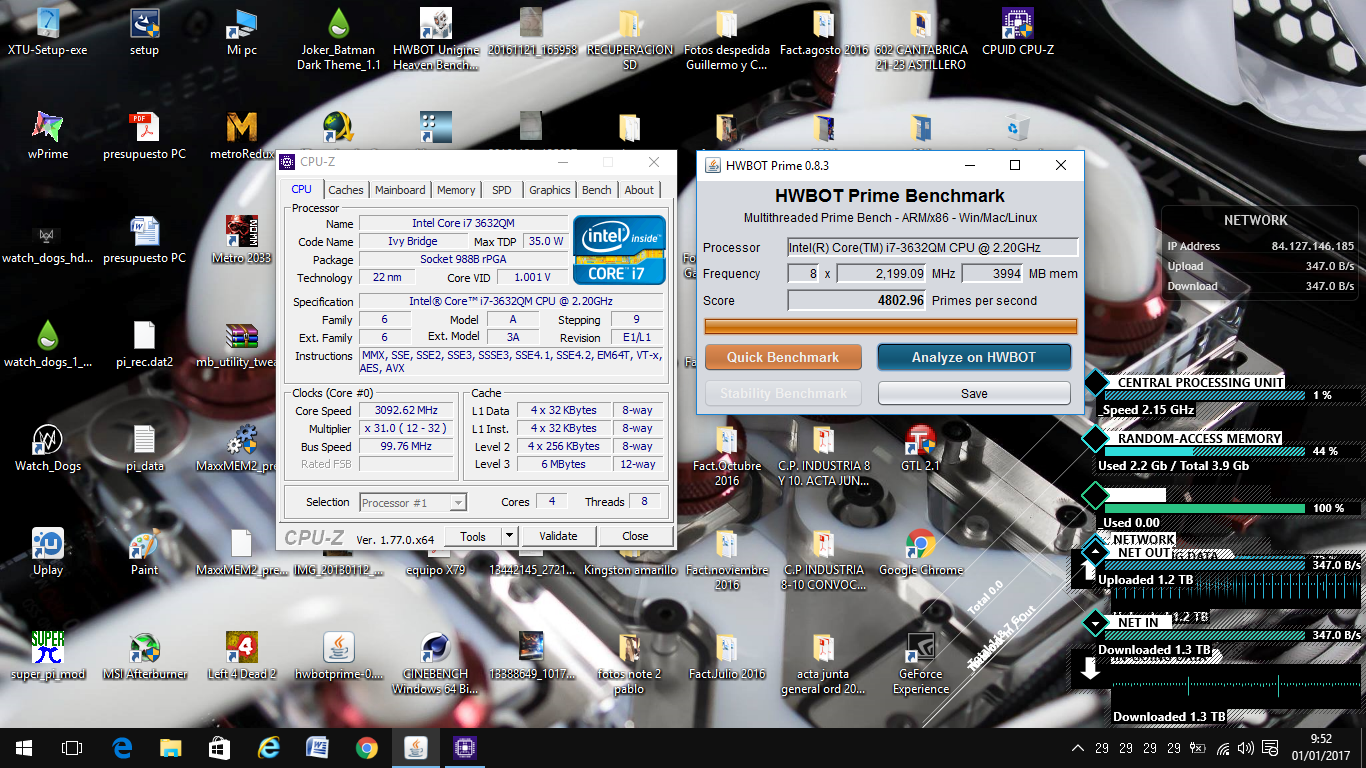
Task: Click the HWBOT Processor name field
Action: click(933, 247)
